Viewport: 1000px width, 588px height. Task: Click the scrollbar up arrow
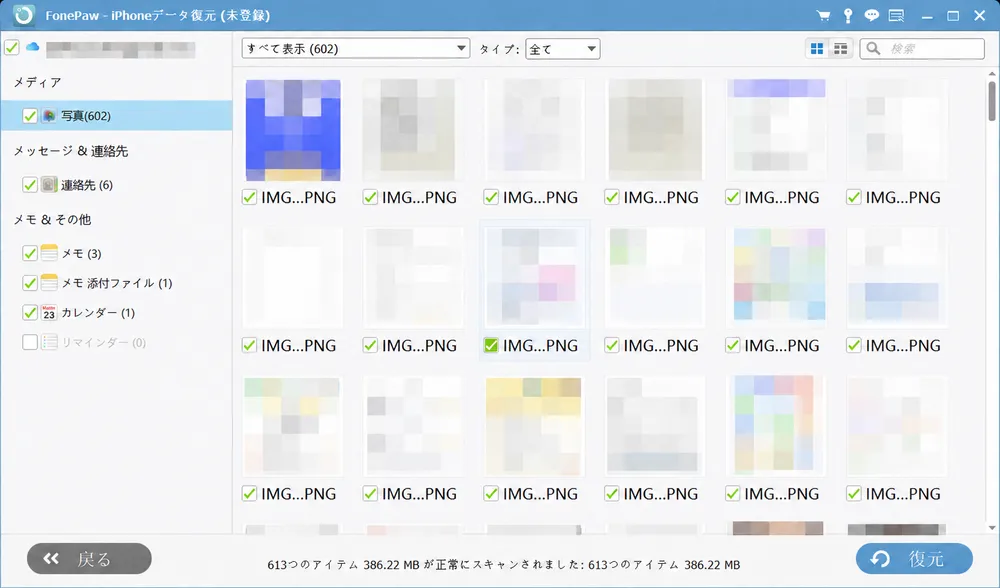[x=992, y=74]
